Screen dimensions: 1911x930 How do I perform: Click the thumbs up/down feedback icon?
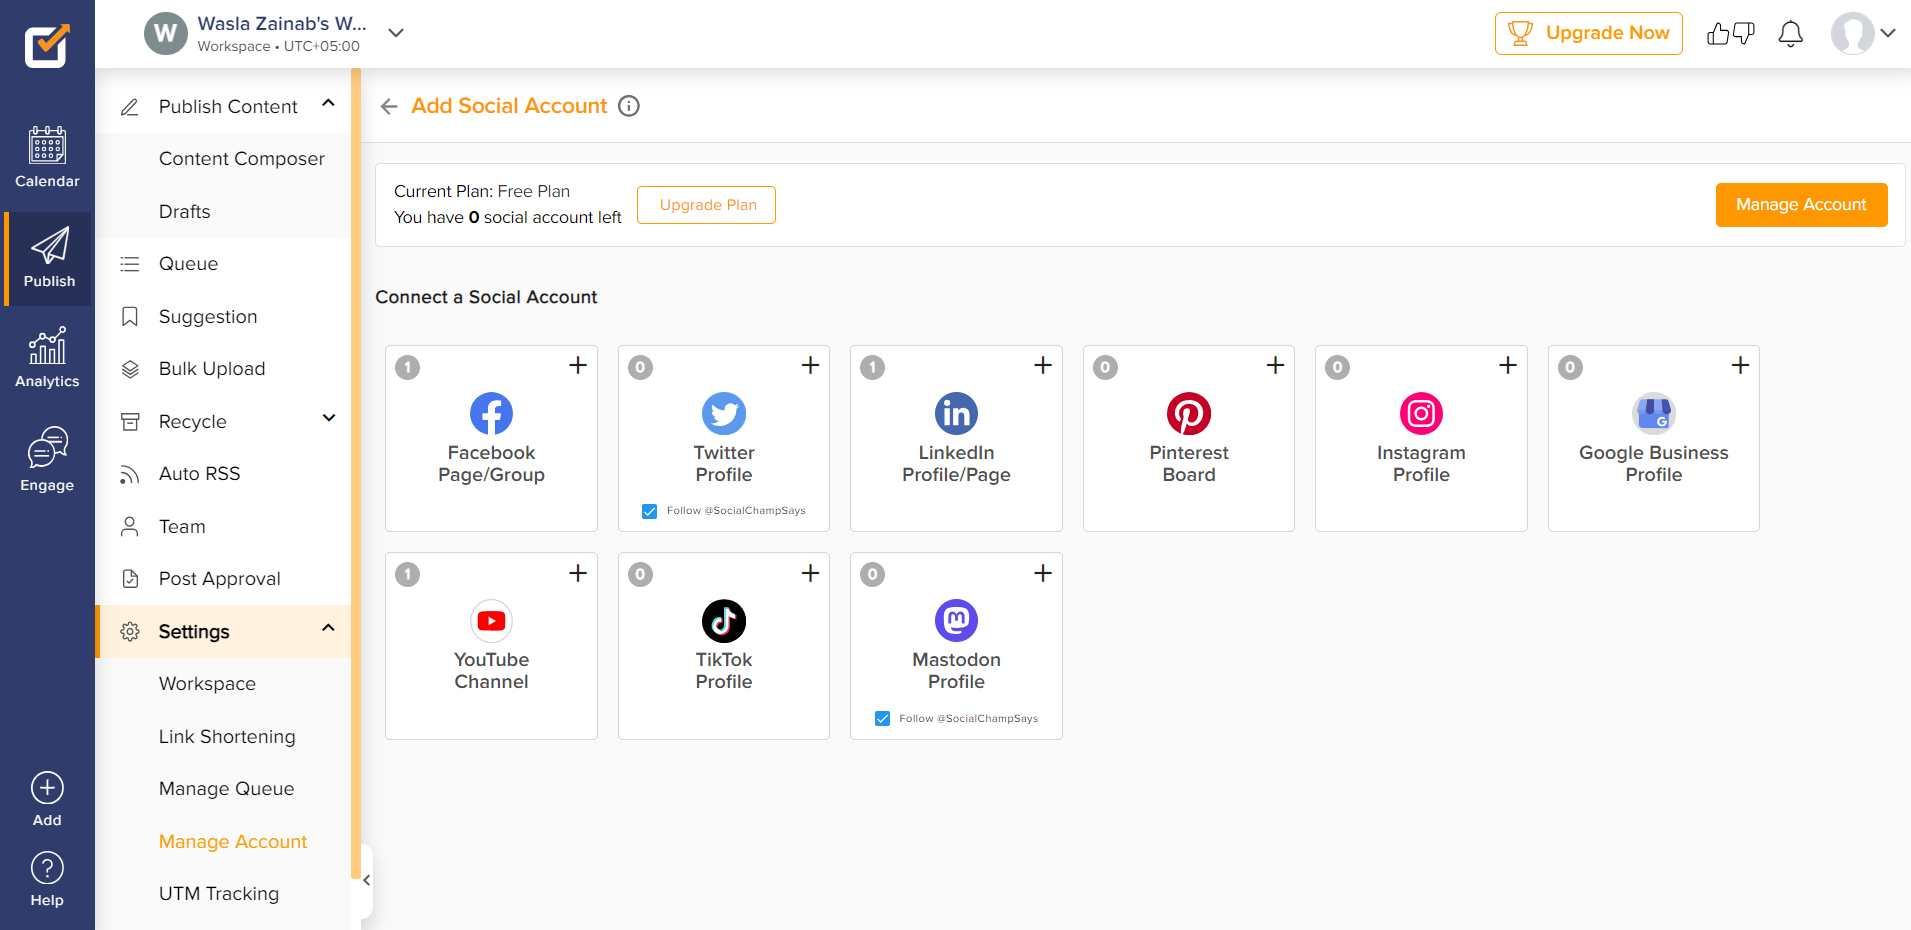click(1730, 34)
